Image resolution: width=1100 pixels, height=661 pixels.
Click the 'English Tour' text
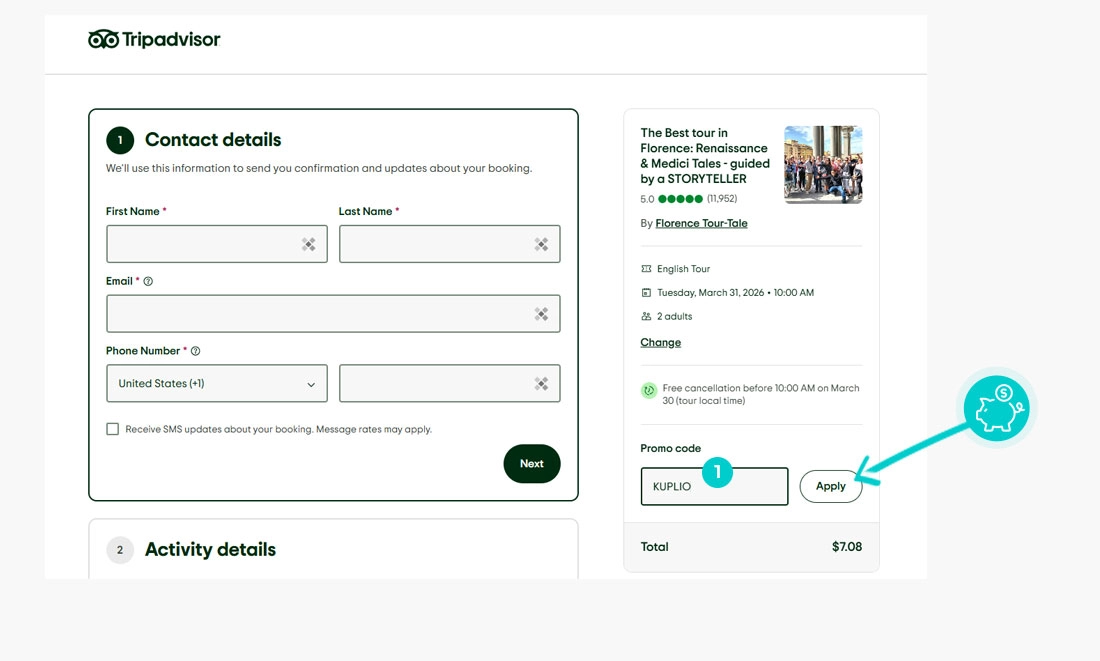pos(683,269)
